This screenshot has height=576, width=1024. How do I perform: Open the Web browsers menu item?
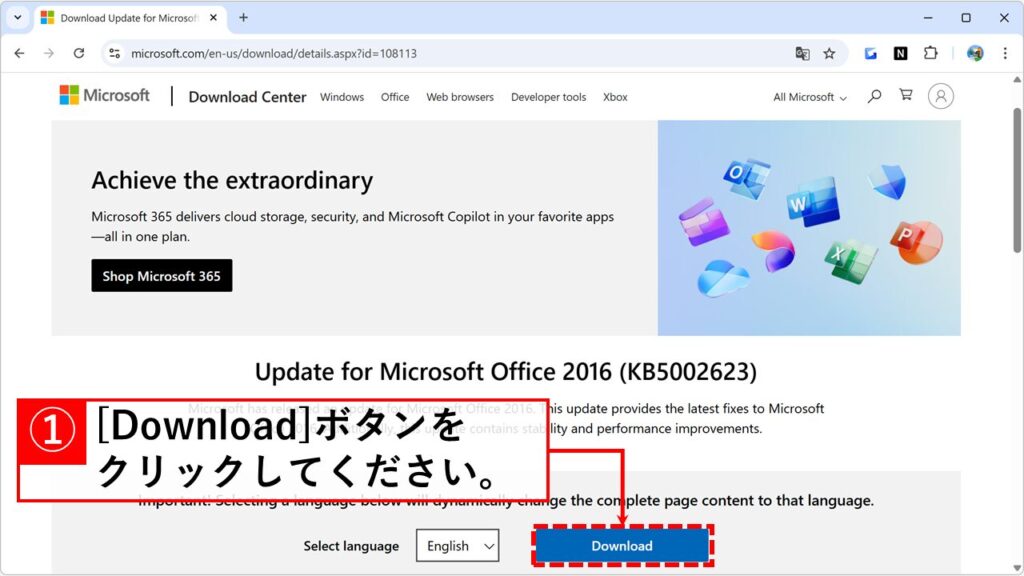(x=460, y=97)
